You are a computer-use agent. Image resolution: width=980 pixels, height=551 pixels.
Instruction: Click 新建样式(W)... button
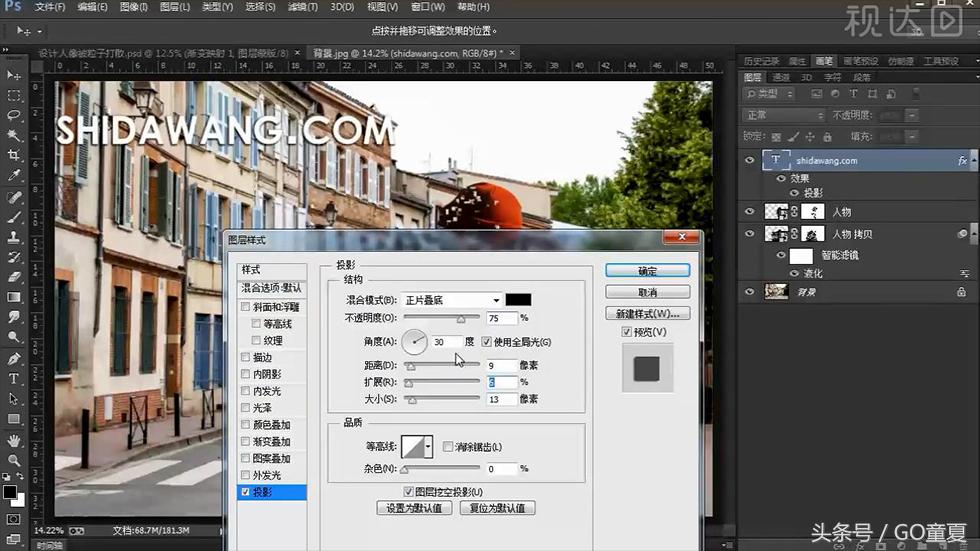pyautogui.click(x=648, y=313)
